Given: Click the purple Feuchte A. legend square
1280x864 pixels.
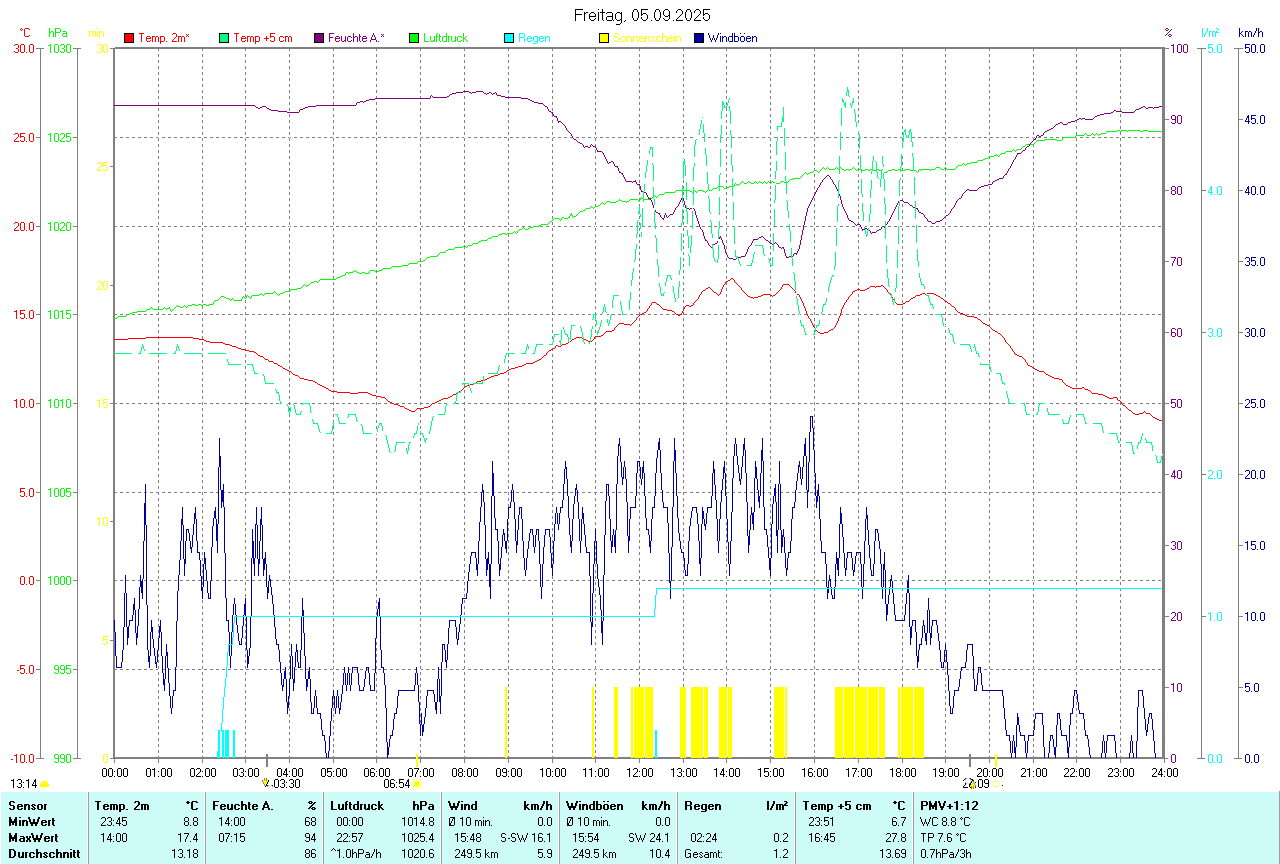Looking at the screenshot, I should [x=319, y=38].
